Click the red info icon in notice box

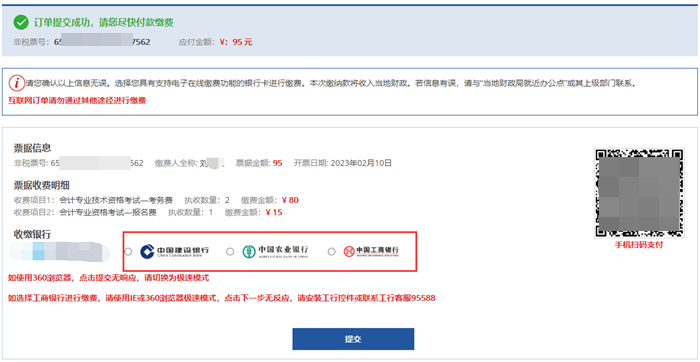(x=17, y=83)
